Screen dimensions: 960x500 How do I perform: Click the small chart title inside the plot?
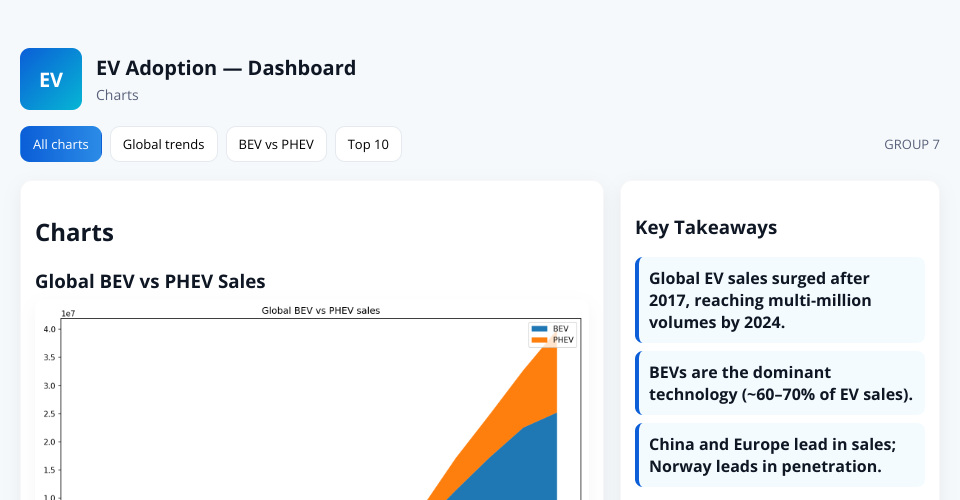tap(320, 311)
